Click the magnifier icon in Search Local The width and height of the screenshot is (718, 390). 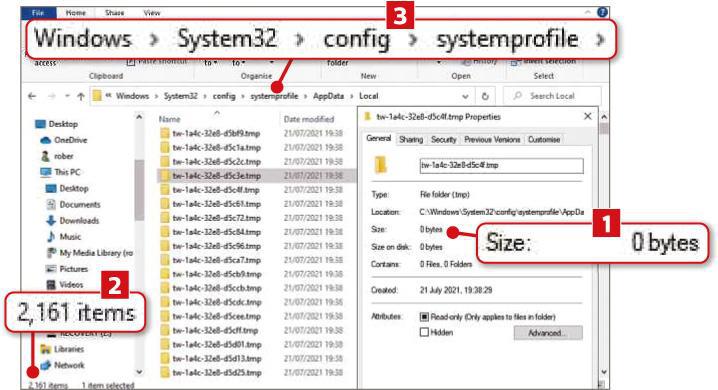click(x=517, y=96)
